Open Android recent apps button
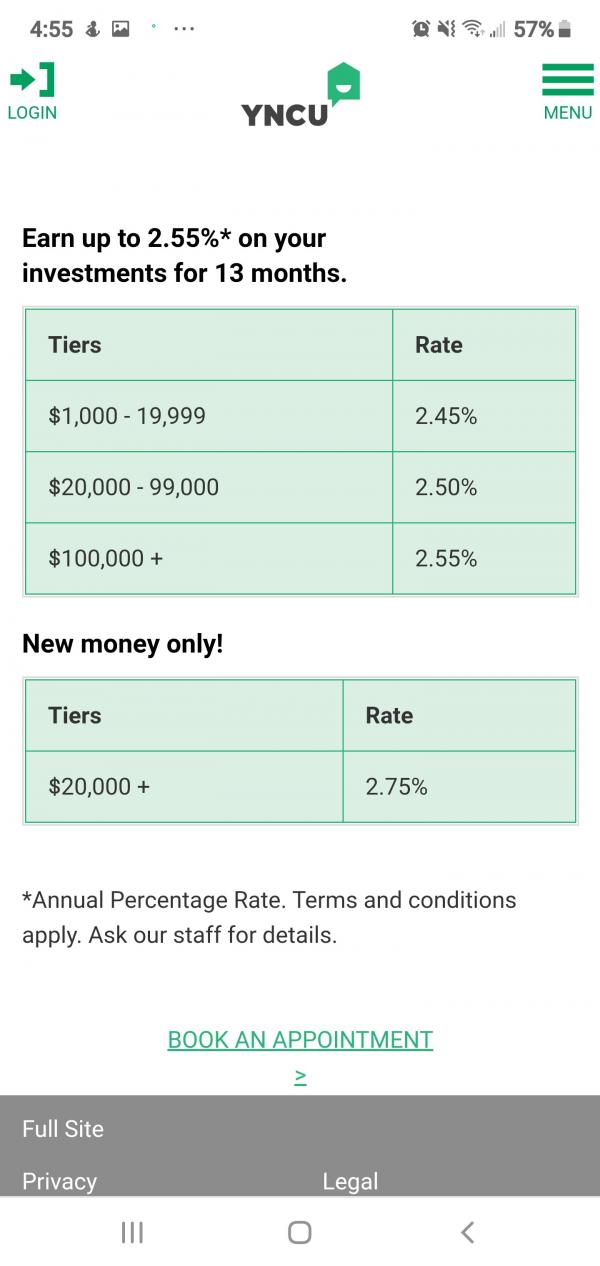 [x=132, y=1232]
